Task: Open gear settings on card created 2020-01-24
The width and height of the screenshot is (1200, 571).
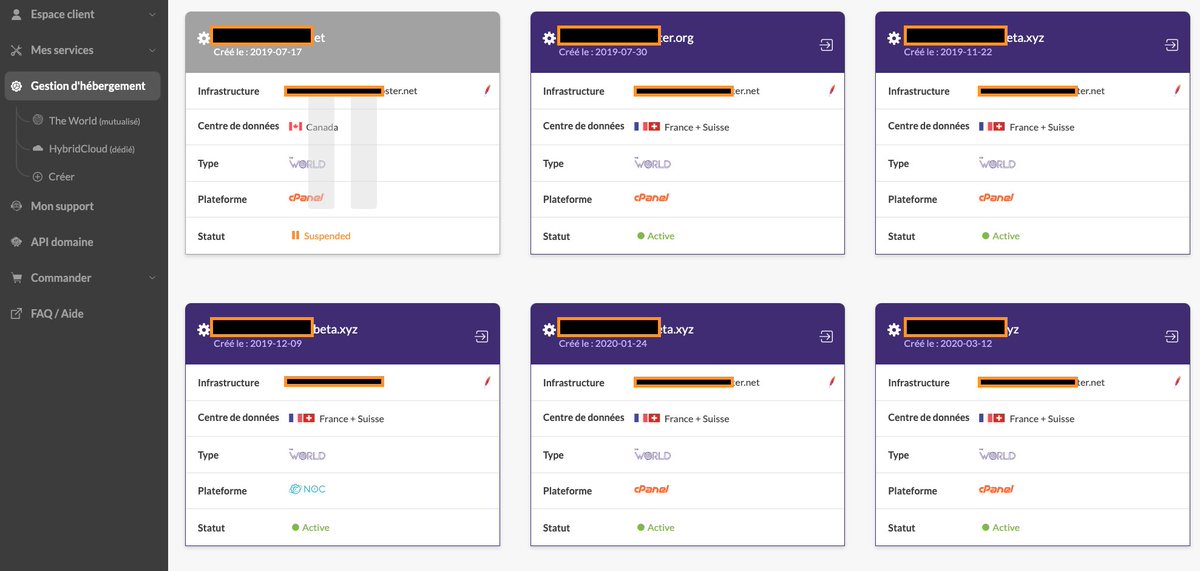Action: (x=549, y=330)
